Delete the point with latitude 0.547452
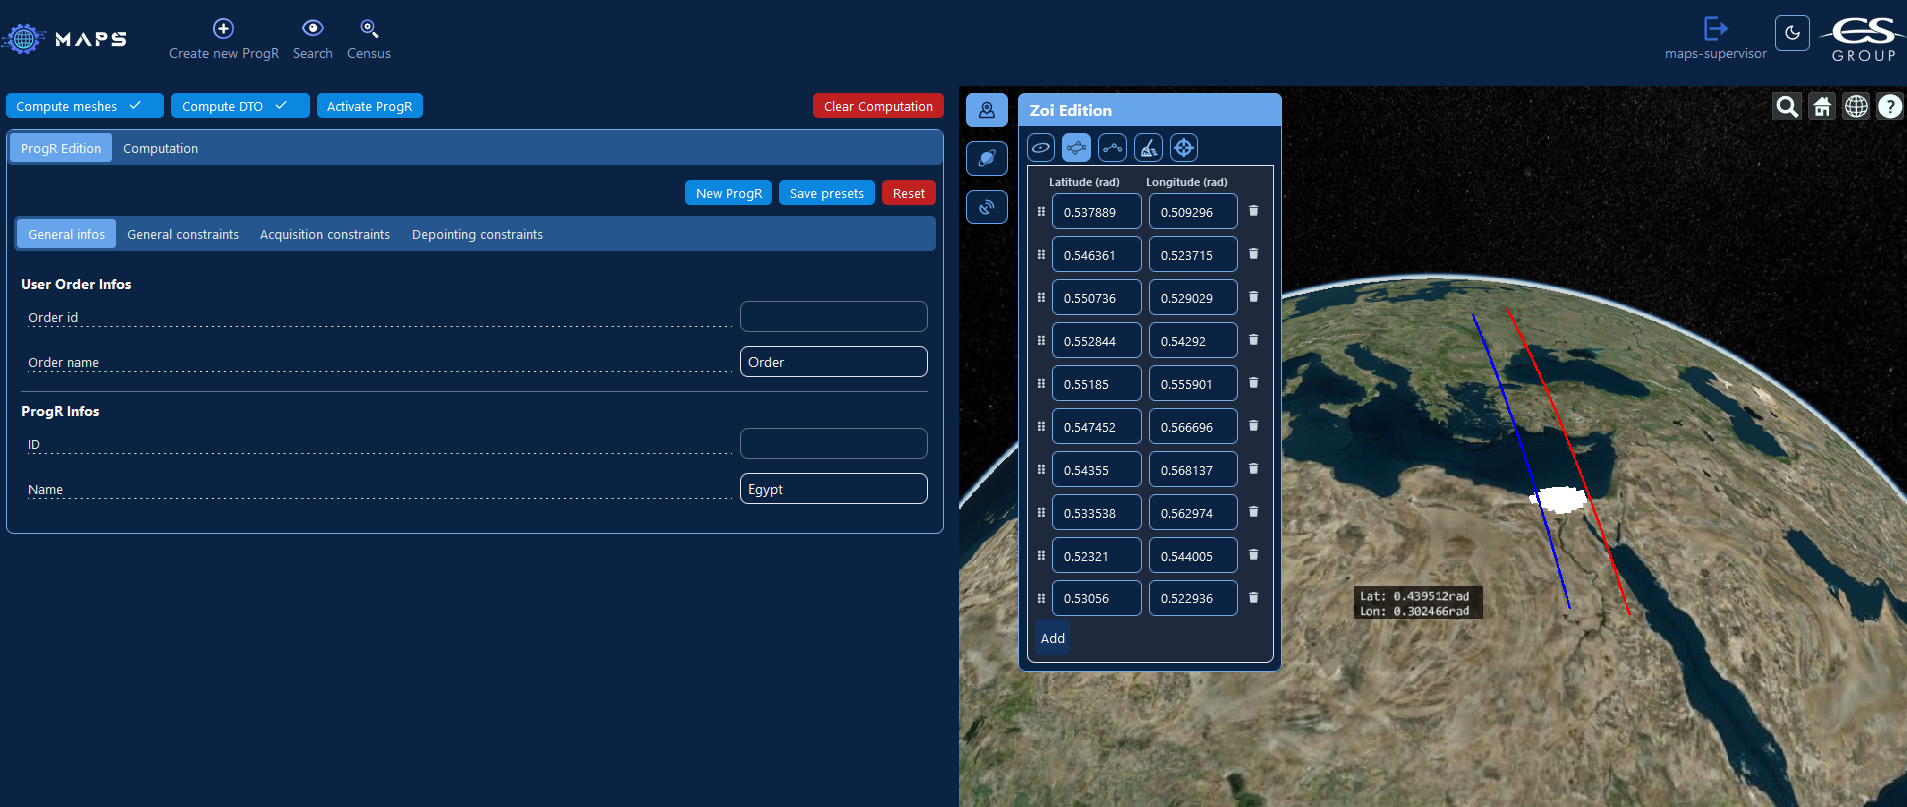This screenshot has width=1907, height=807. 1254,426
